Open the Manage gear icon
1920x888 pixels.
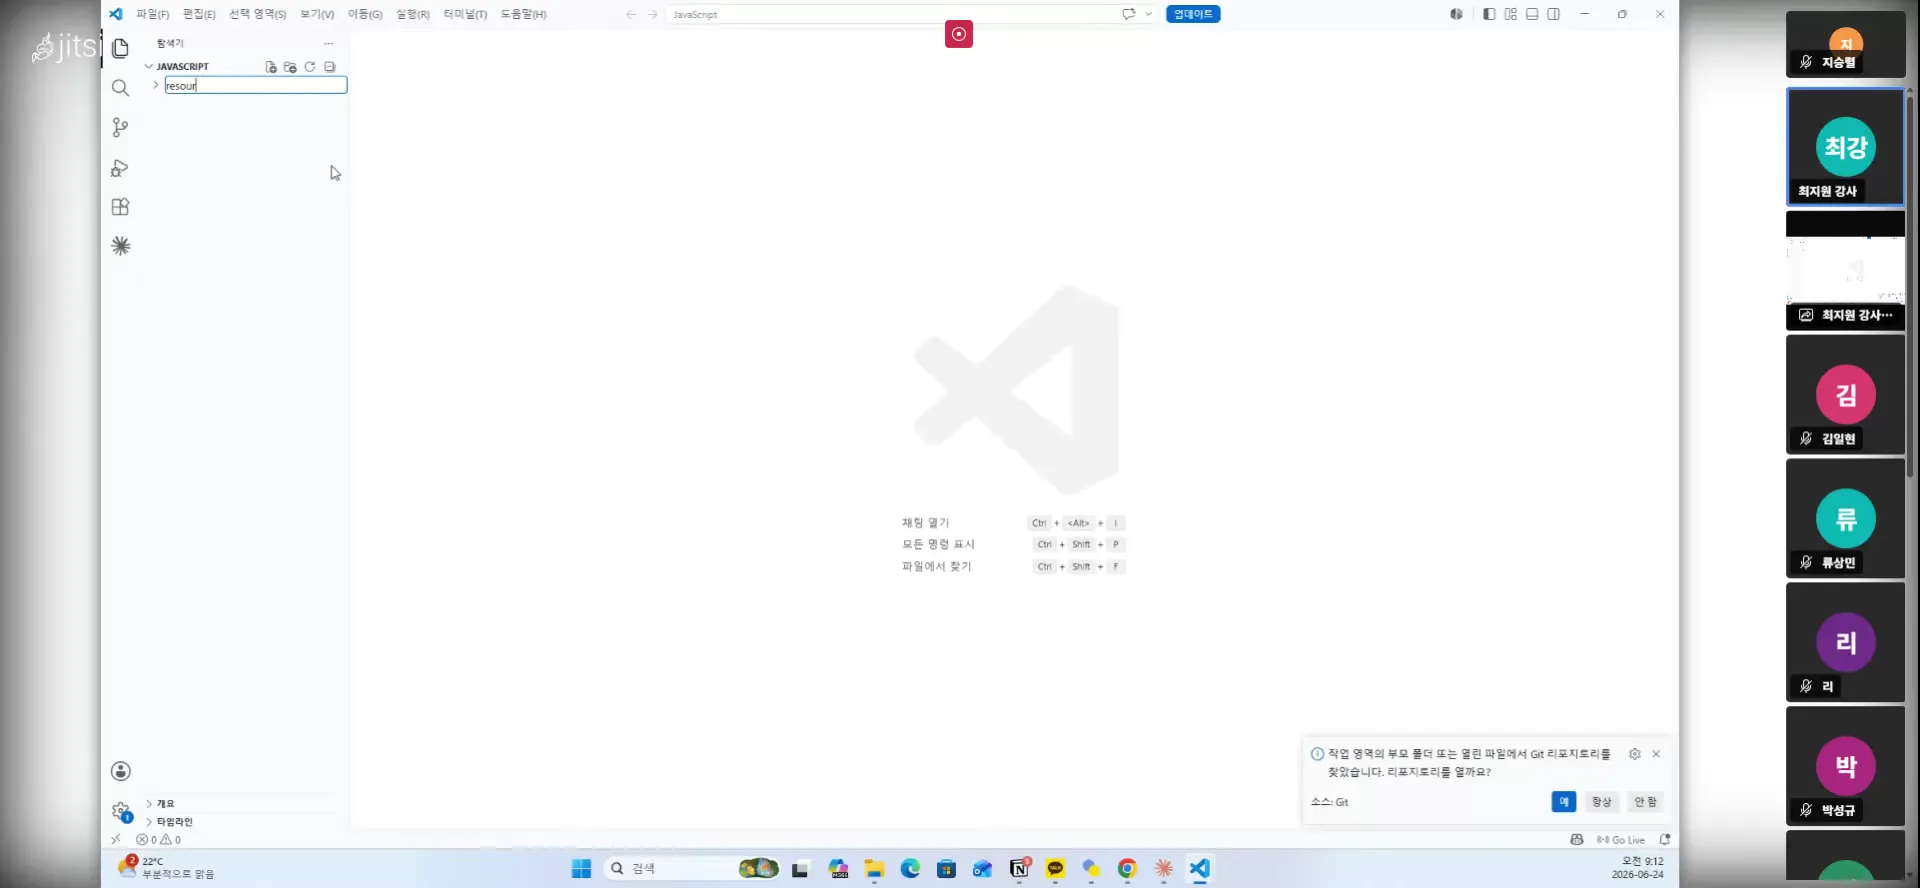point(121,811)
